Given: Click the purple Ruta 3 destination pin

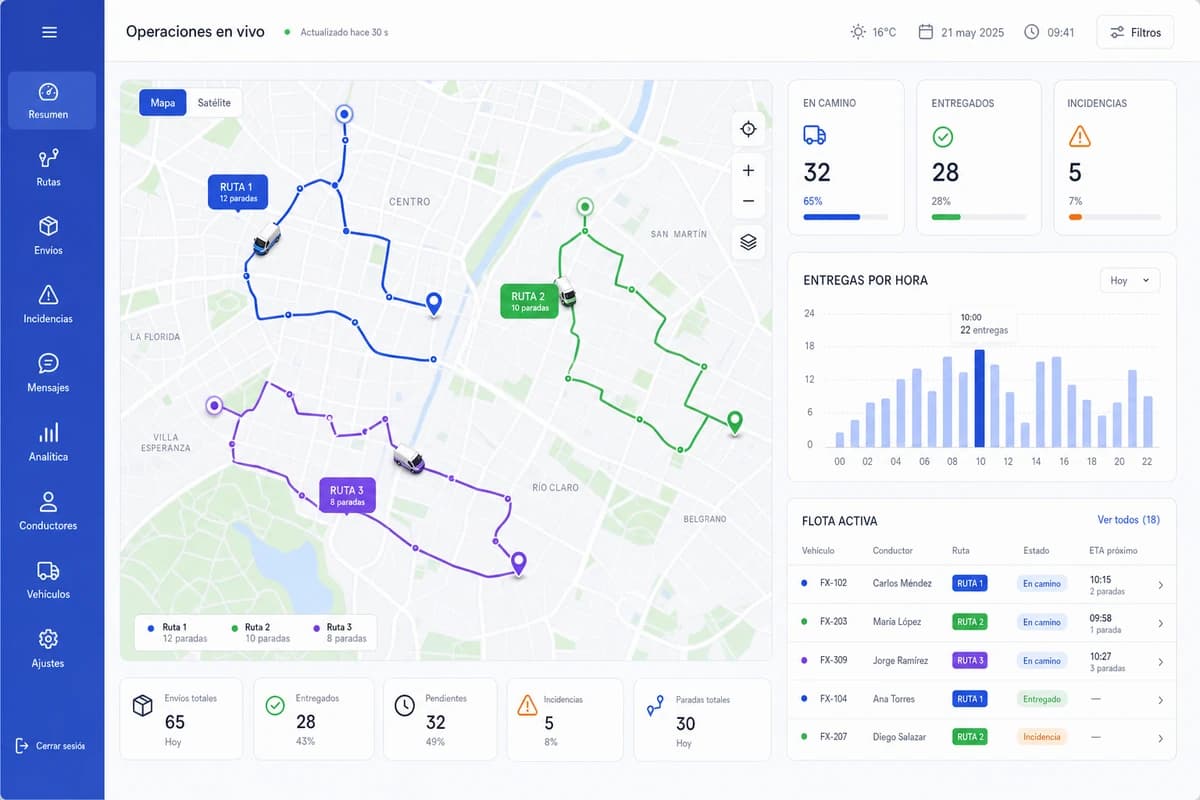Looking at the screenshot, I should click(518, 564).
